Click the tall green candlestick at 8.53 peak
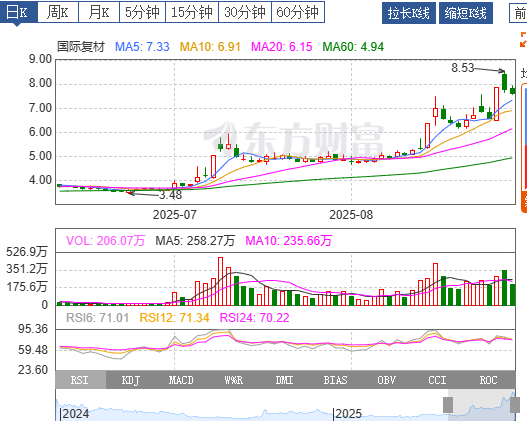527x424 pixels. pyautogui.click(x=504, y=82)
